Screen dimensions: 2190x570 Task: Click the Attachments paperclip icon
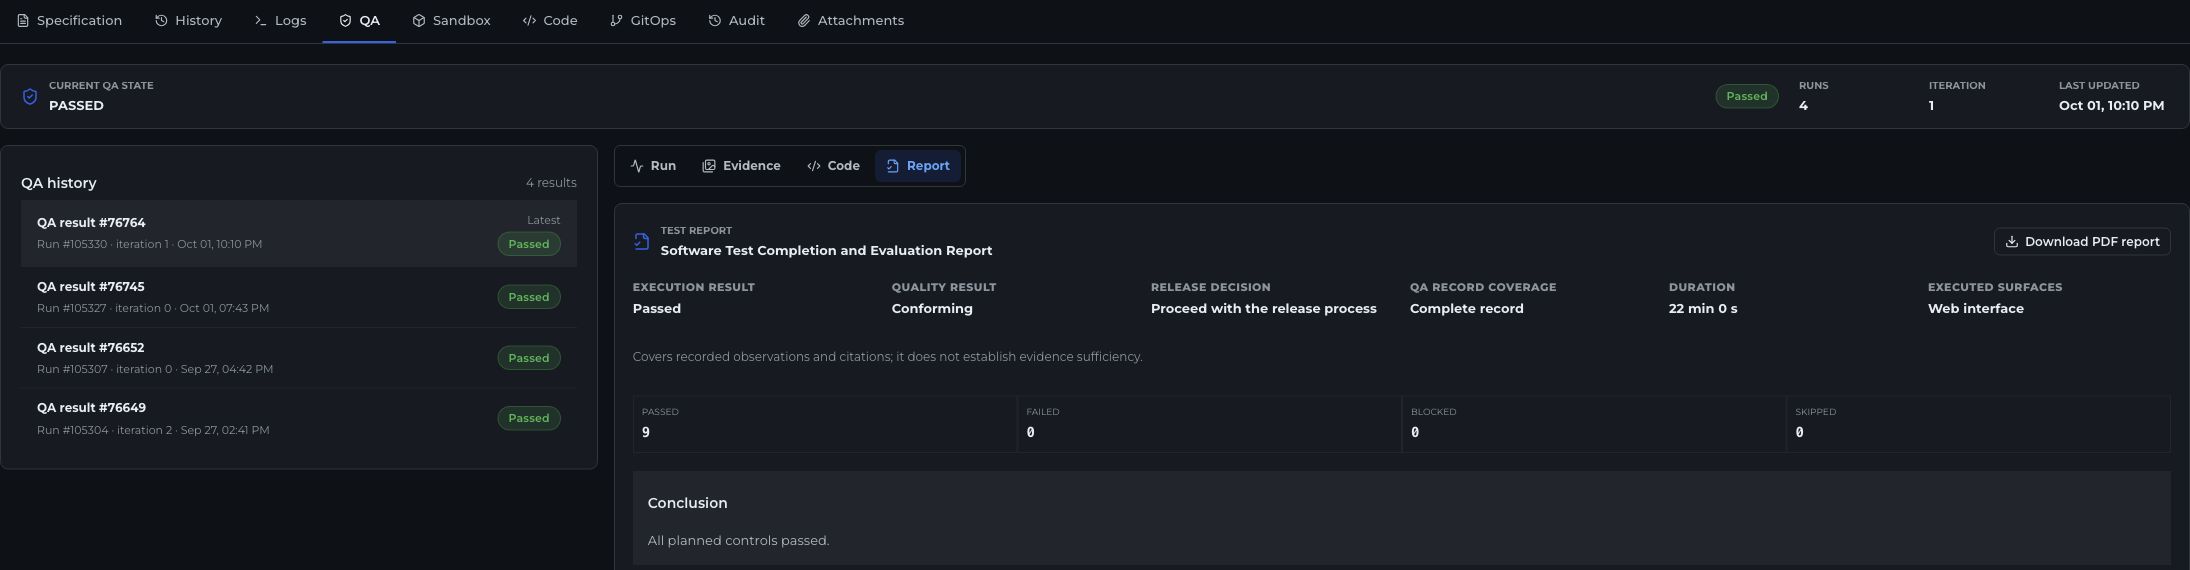(x=803, y=20)
